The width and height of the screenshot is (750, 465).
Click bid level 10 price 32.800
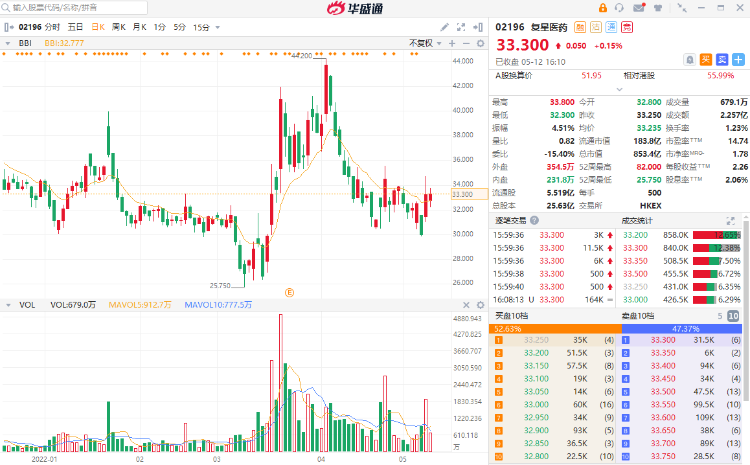(536, 456)
